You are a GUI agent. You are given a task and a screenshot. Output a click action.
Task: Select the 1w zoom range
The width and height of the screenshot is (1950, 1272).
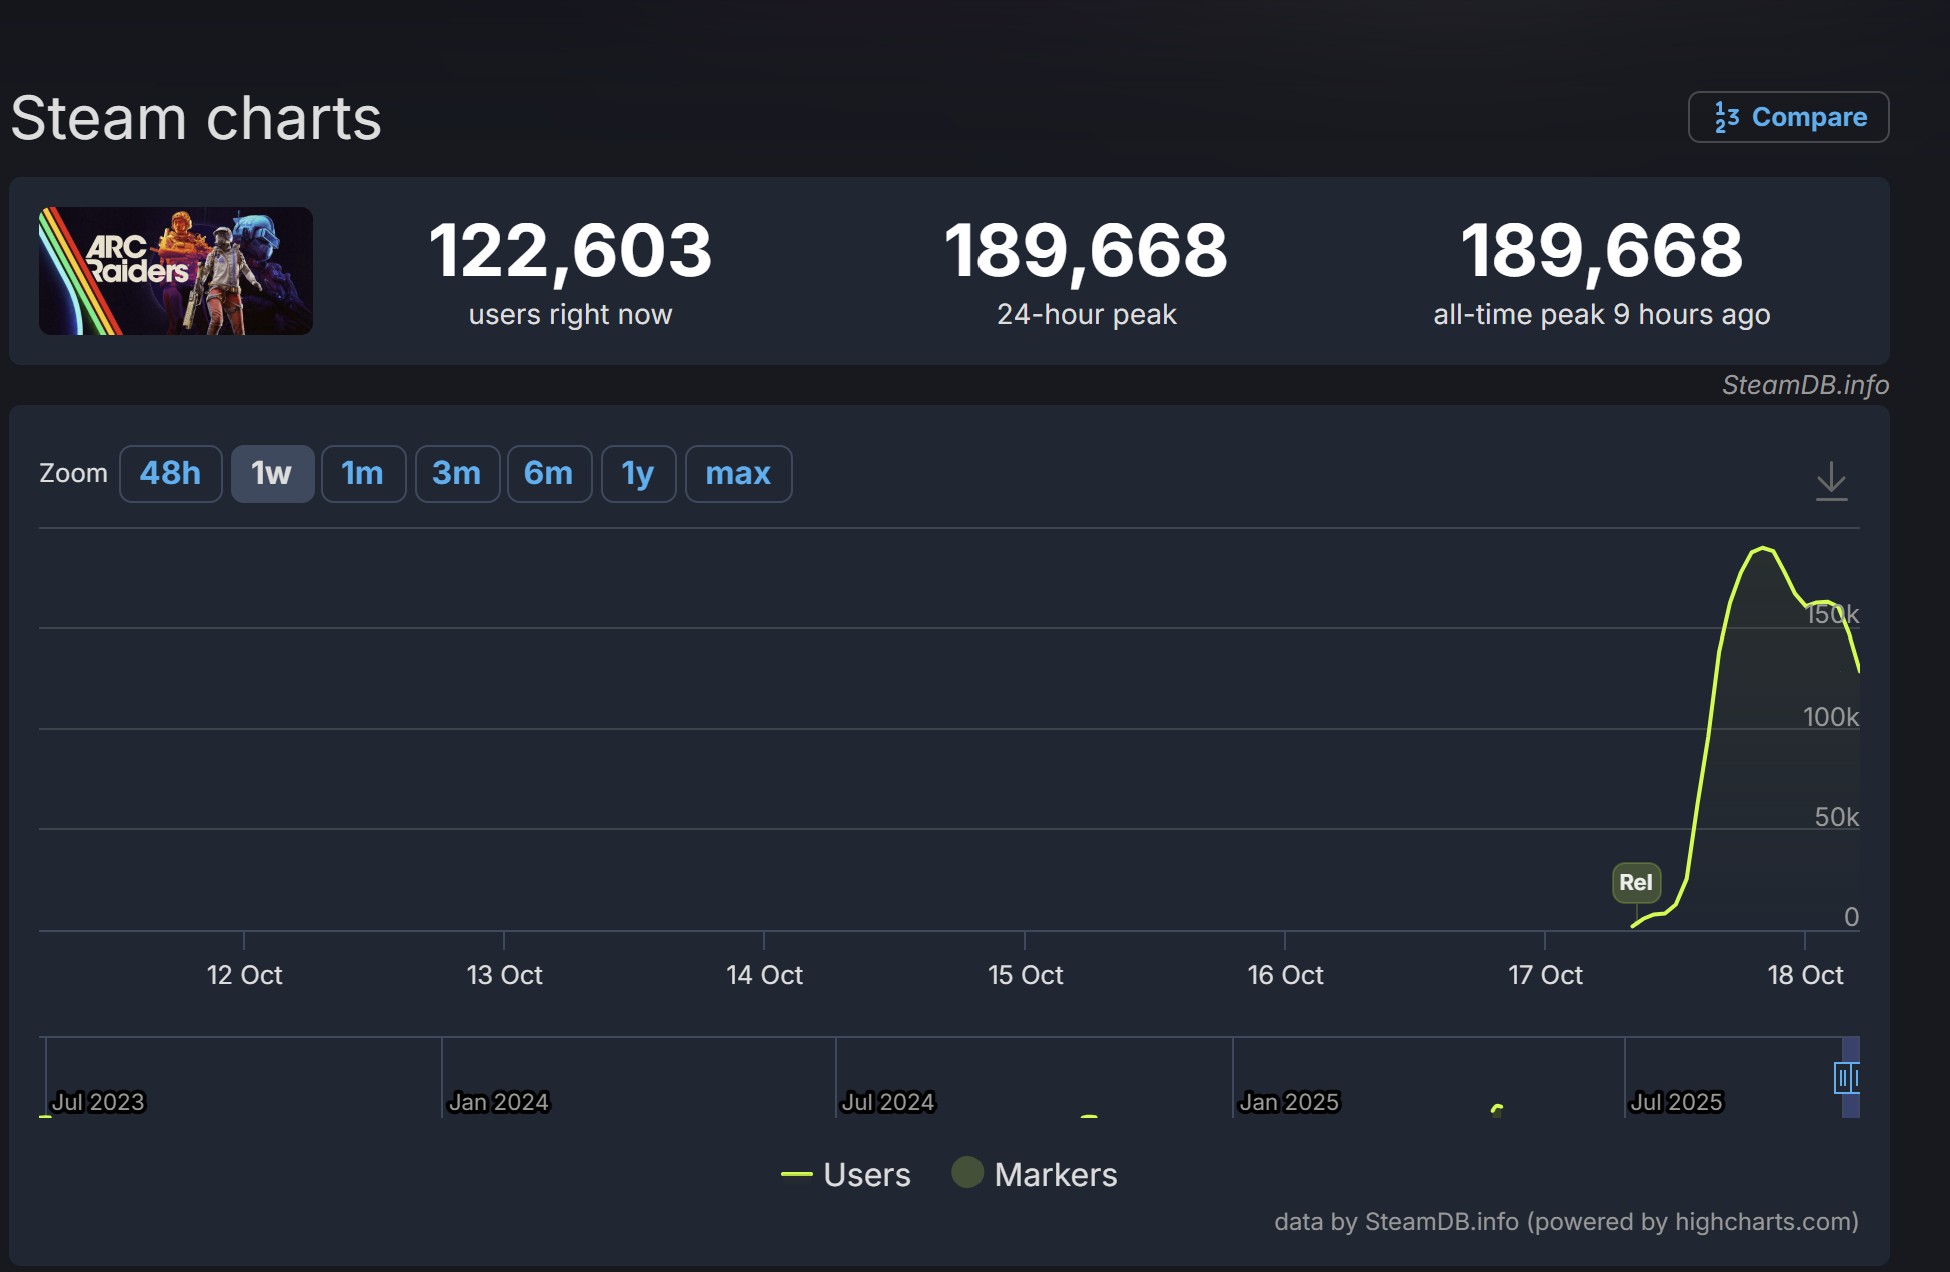point(272,473)
